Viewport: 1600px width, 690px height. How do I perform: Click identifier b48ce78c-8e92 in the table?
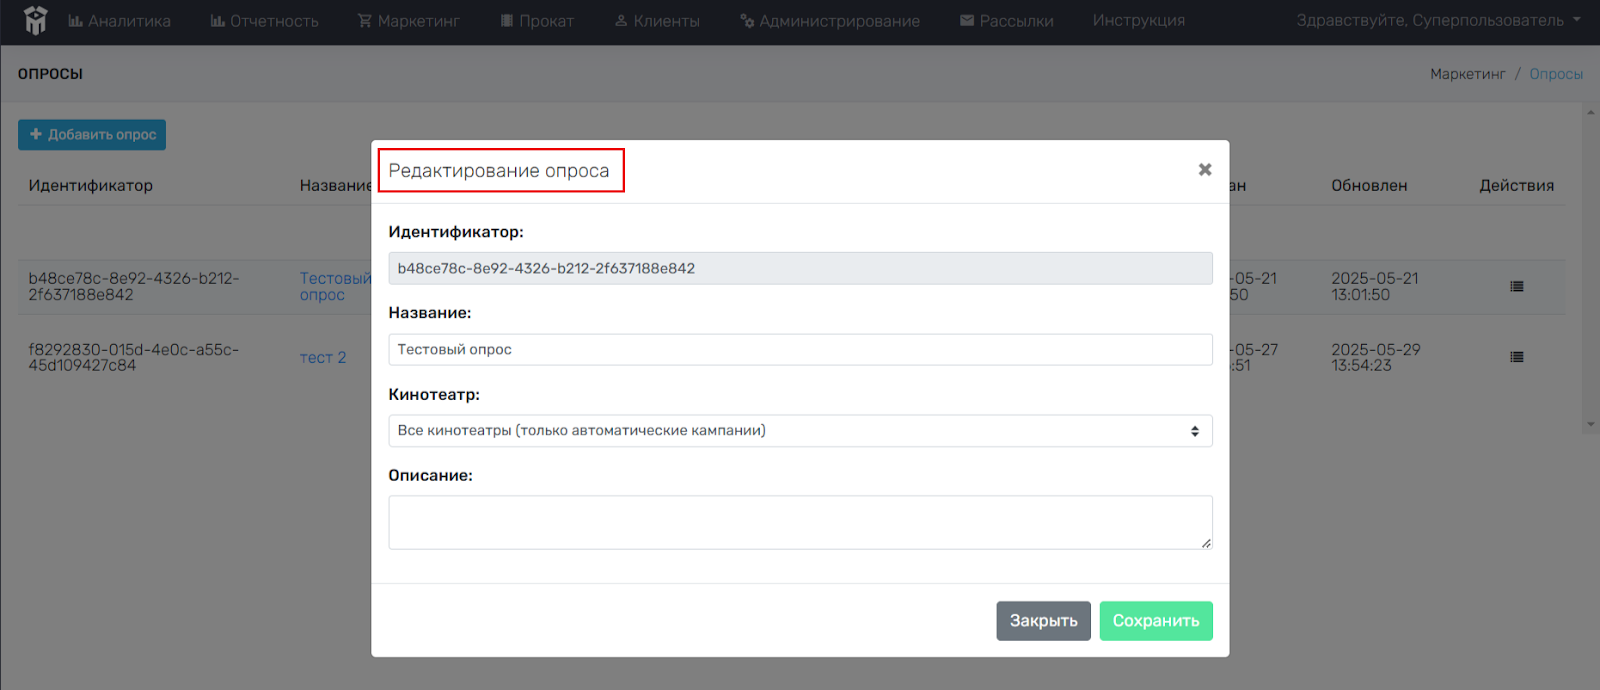click(134, 287)
